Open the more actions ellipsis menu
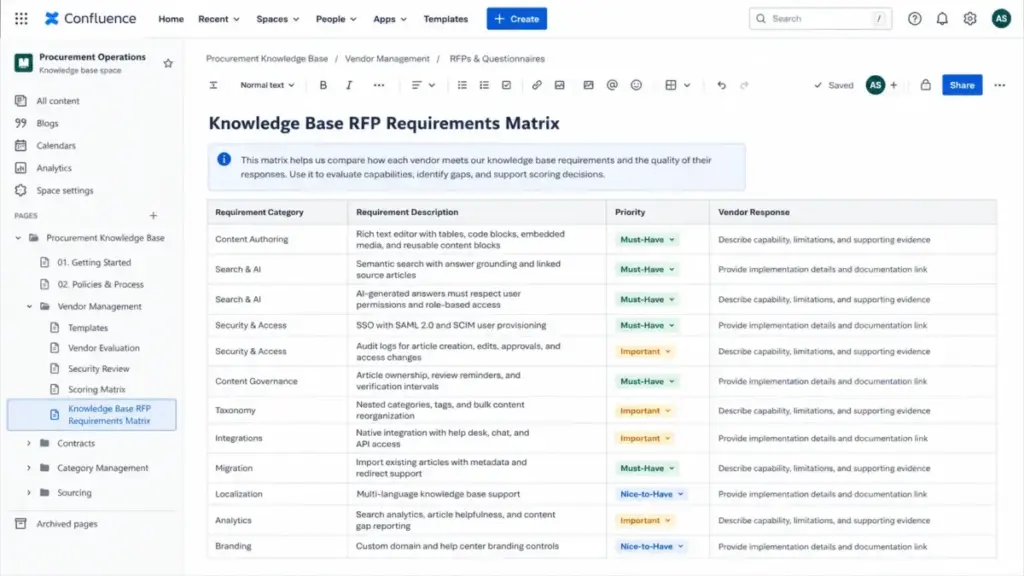Viewport: 1024px width, 576px height. pyautogui.click(x=999, y=85)
